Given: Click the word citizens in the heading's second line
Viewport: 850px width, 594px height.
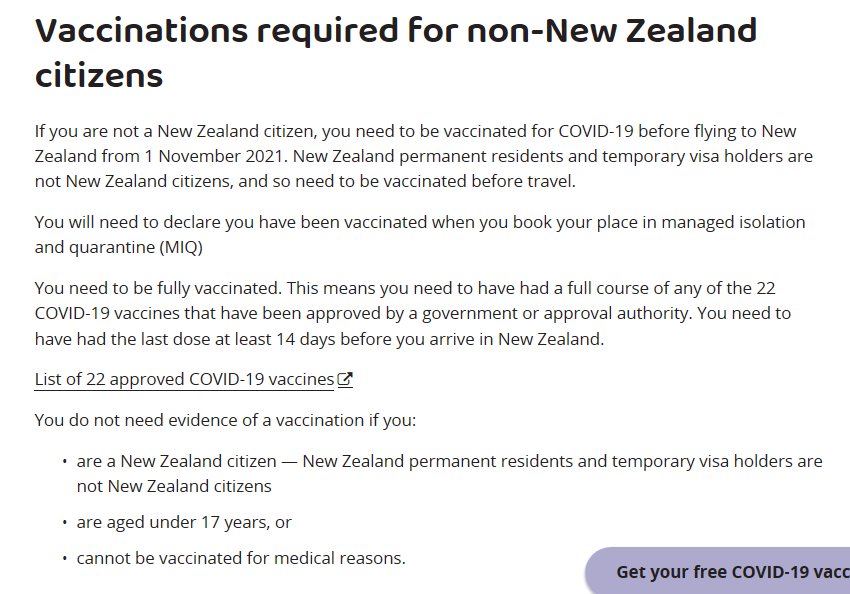Looking at the screenshot, I should coord(99,75).
